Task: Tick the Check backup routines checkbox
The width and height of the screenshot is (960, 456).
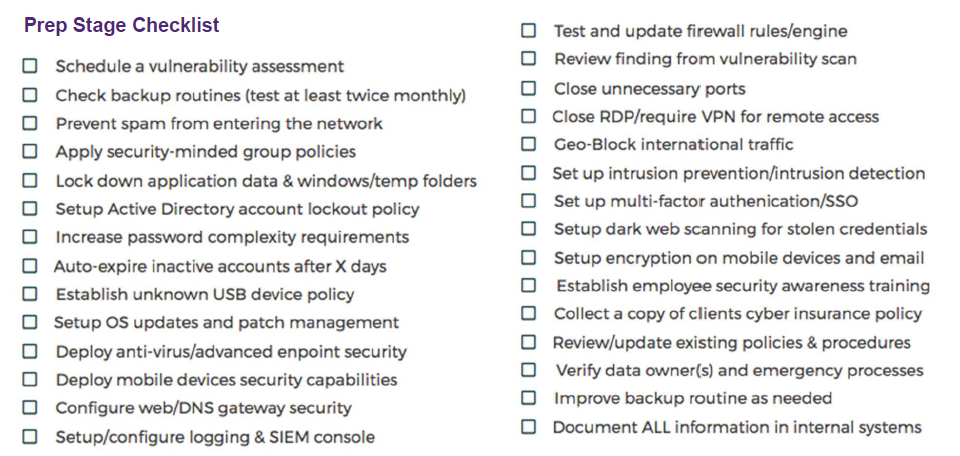Action: 30,95
